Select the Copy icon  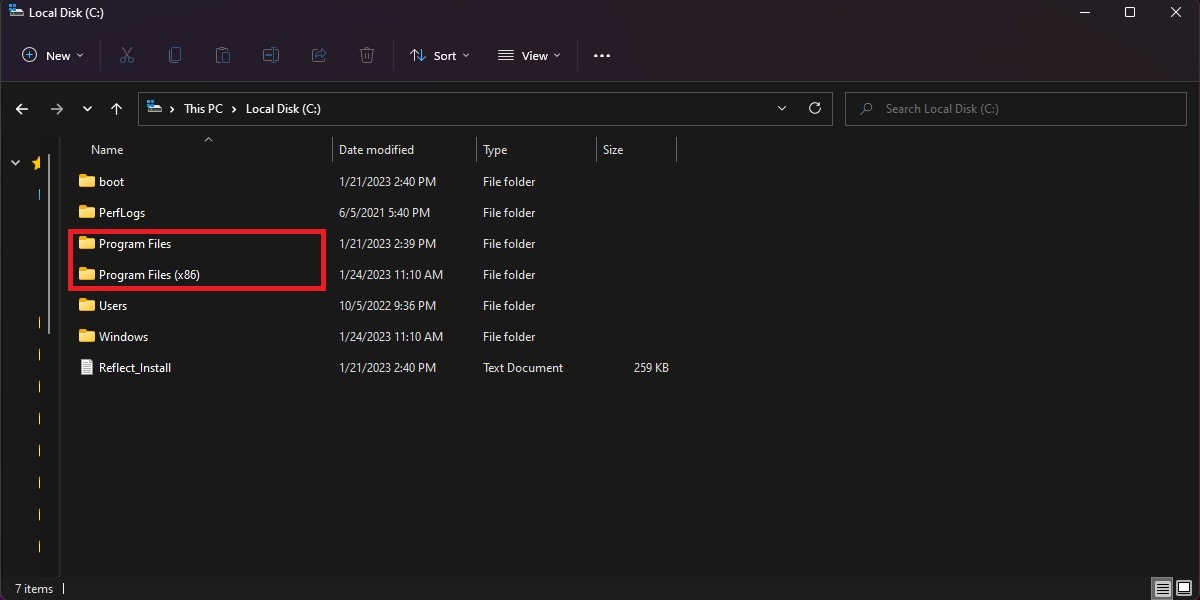click(174, 55)
